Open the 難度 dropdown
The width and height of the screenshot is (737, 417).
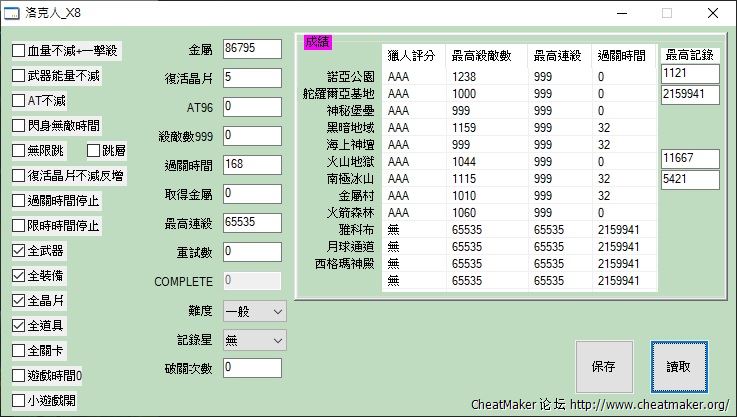pos(254,311)
